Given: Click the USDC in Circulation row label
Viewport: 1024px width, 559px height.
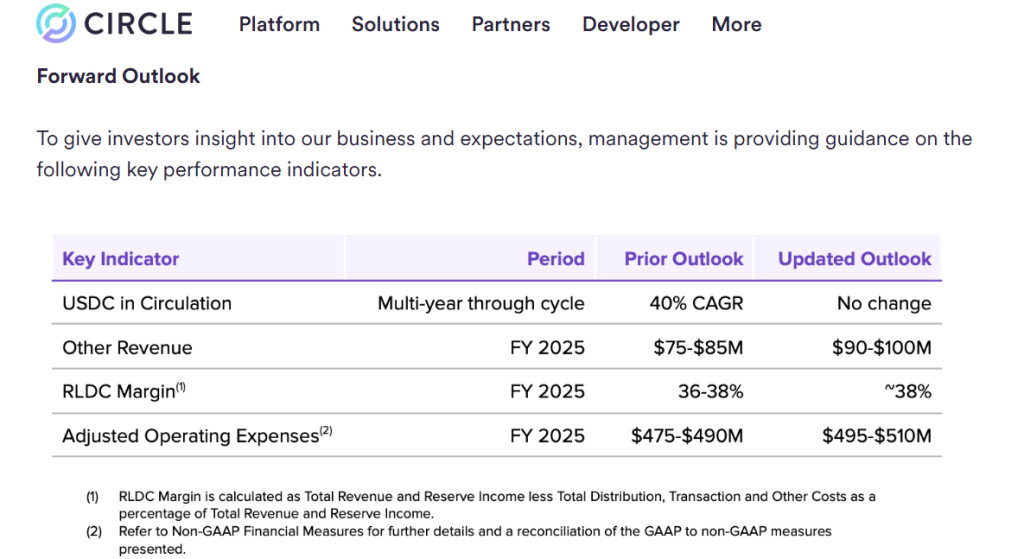Looking at the screenshot, I should pyautogui.click(x=147, y=303).
